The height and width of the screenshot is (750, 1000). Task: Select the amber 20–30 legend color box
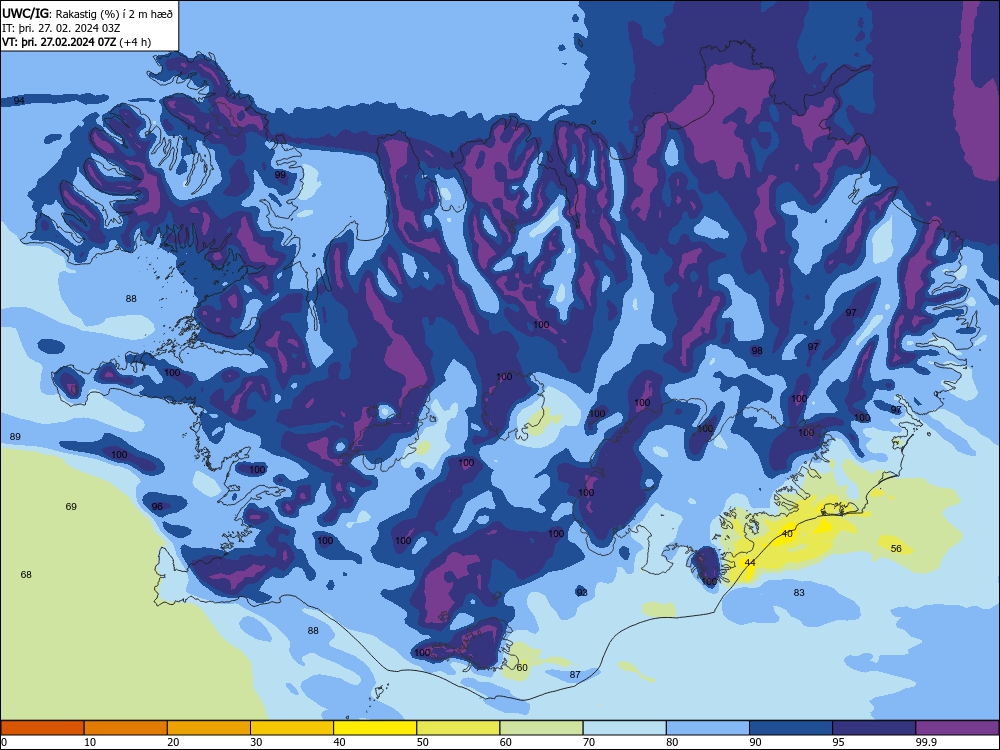[209, 728]
